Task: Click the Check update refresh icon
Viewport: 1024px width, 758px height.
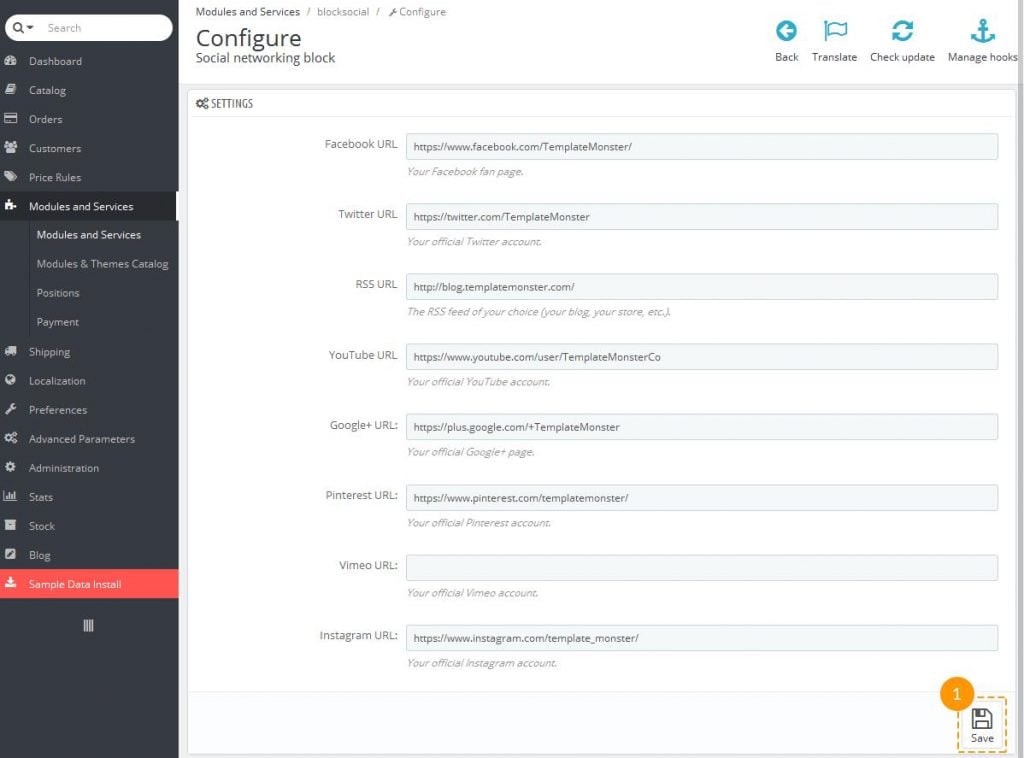Action: click(x=902, y=31)
